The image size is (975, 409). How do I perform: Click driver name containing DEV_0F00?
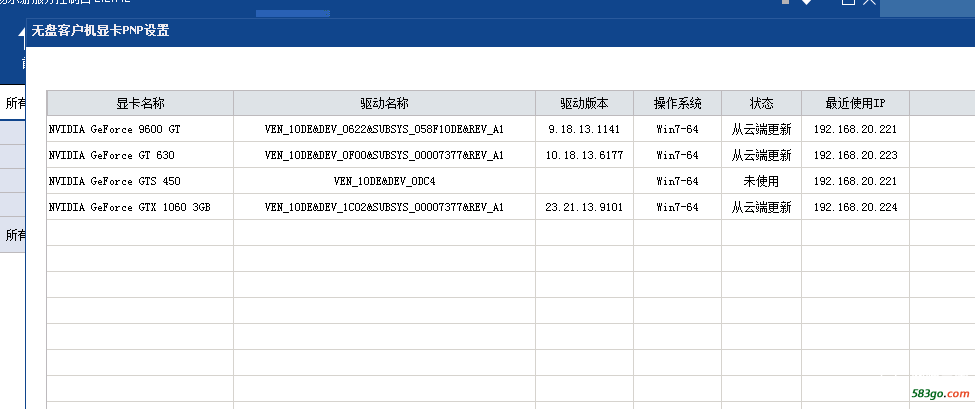[384, 155]
